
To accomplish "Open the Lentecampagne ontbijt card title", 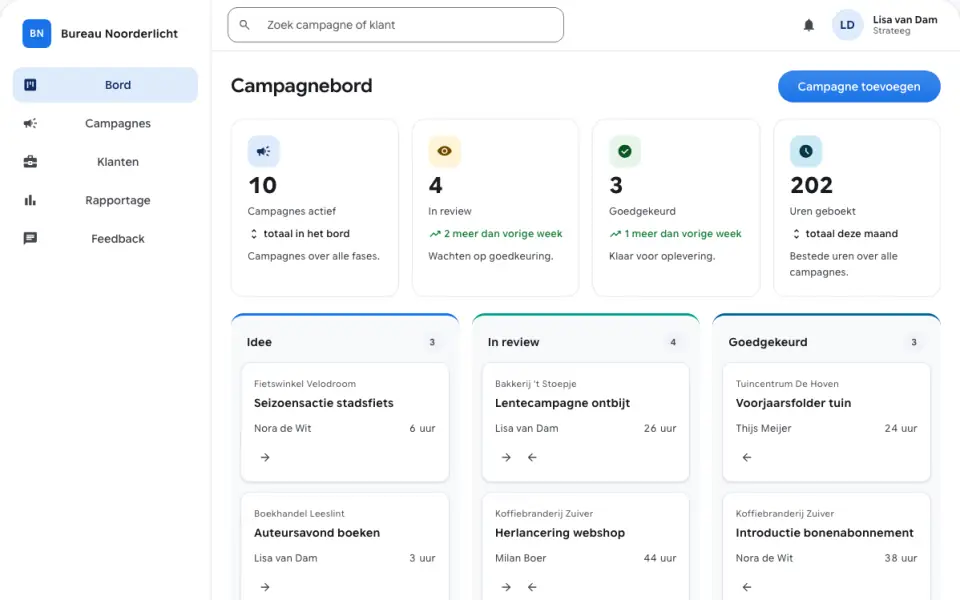I will 563,403.
